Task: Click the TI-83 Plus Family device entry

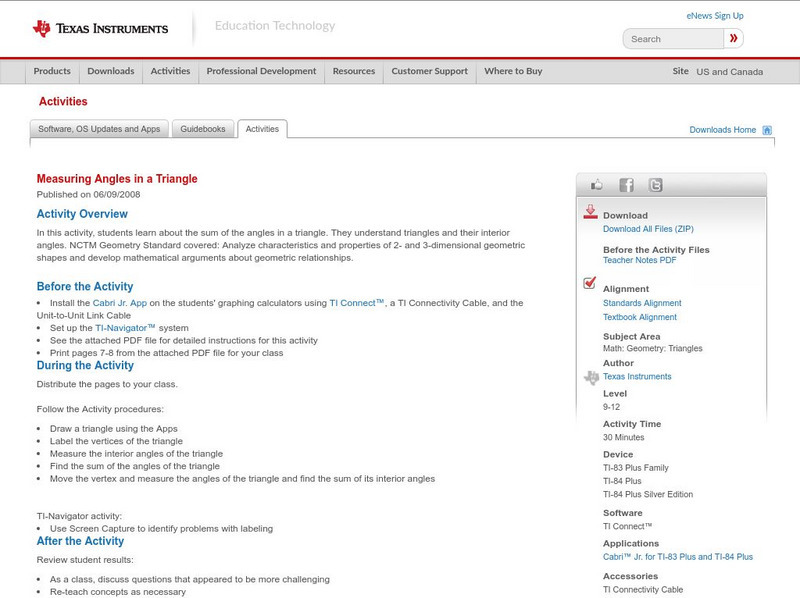Action: tap(636, 468)
